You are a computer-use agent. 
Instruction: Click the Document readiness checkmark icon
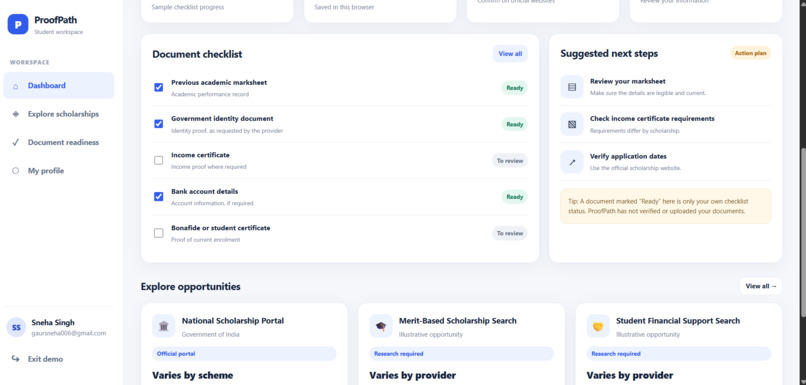15,142
